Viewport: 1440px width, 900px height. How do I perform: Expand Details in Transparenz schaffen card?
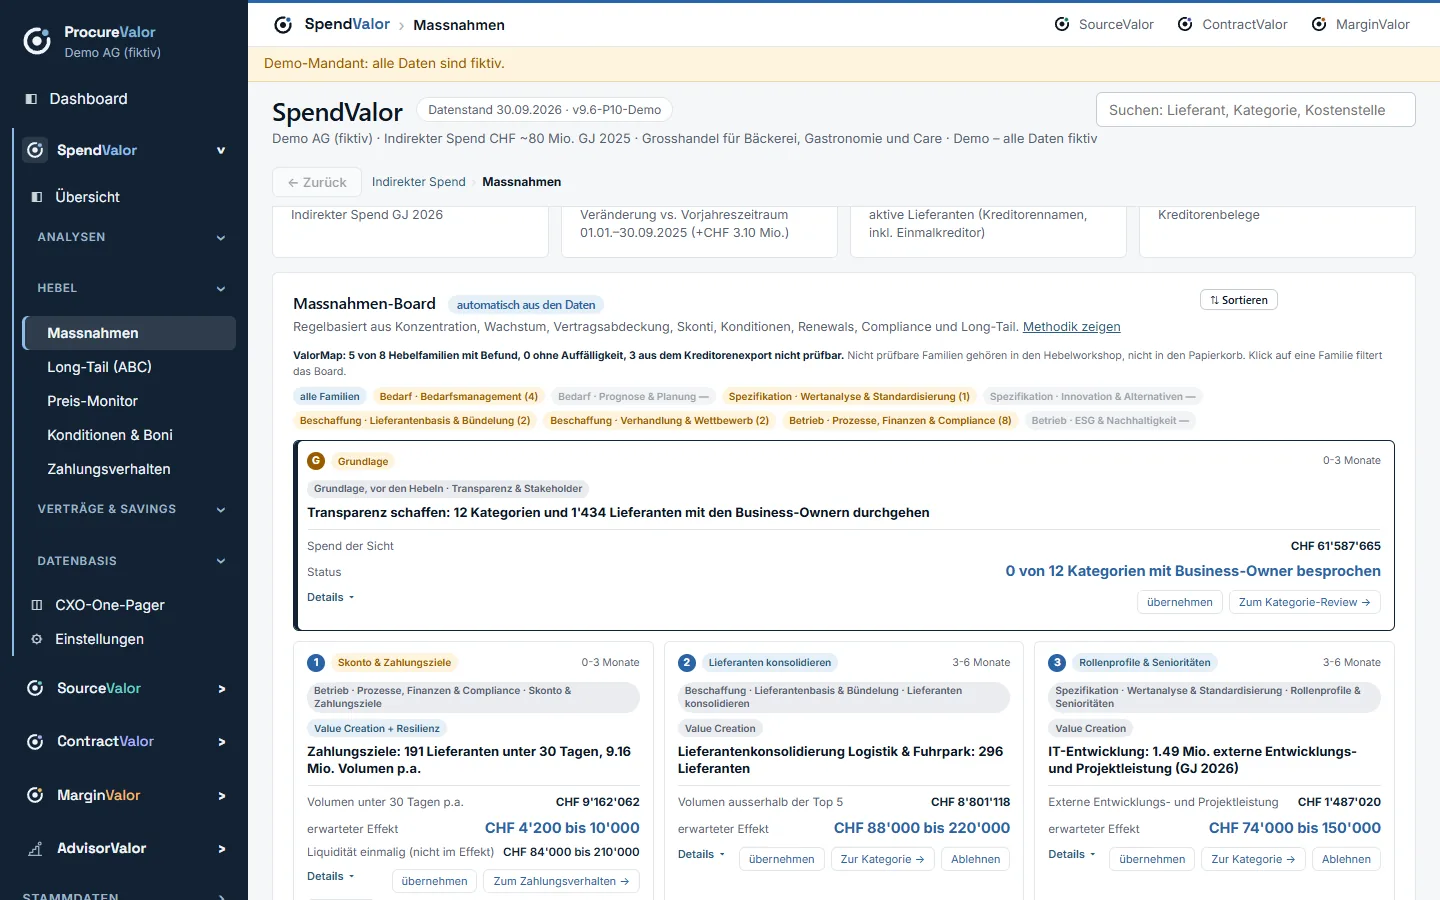[x=331, y=597]
